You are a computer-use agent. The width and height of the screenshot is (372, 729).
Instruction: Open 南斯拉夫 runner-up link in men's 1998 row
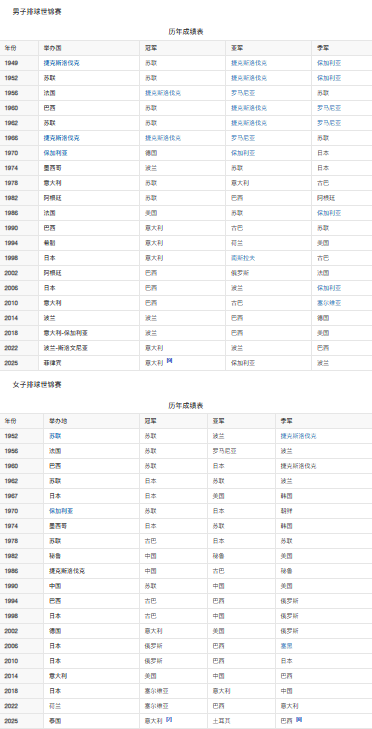(x=243, y=258)
